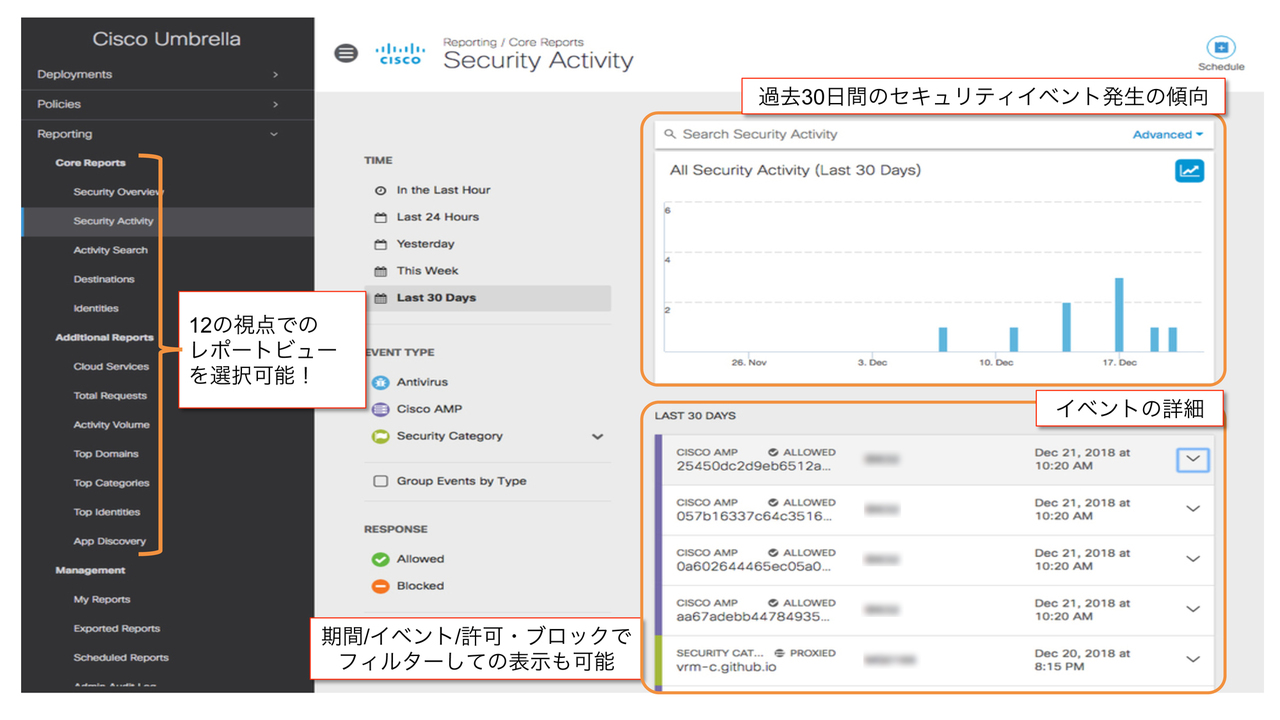This screenshot has width=1280, height=720.
Task: Click calendar icon beside Last 24 Hours
Action: pos(380,217)
